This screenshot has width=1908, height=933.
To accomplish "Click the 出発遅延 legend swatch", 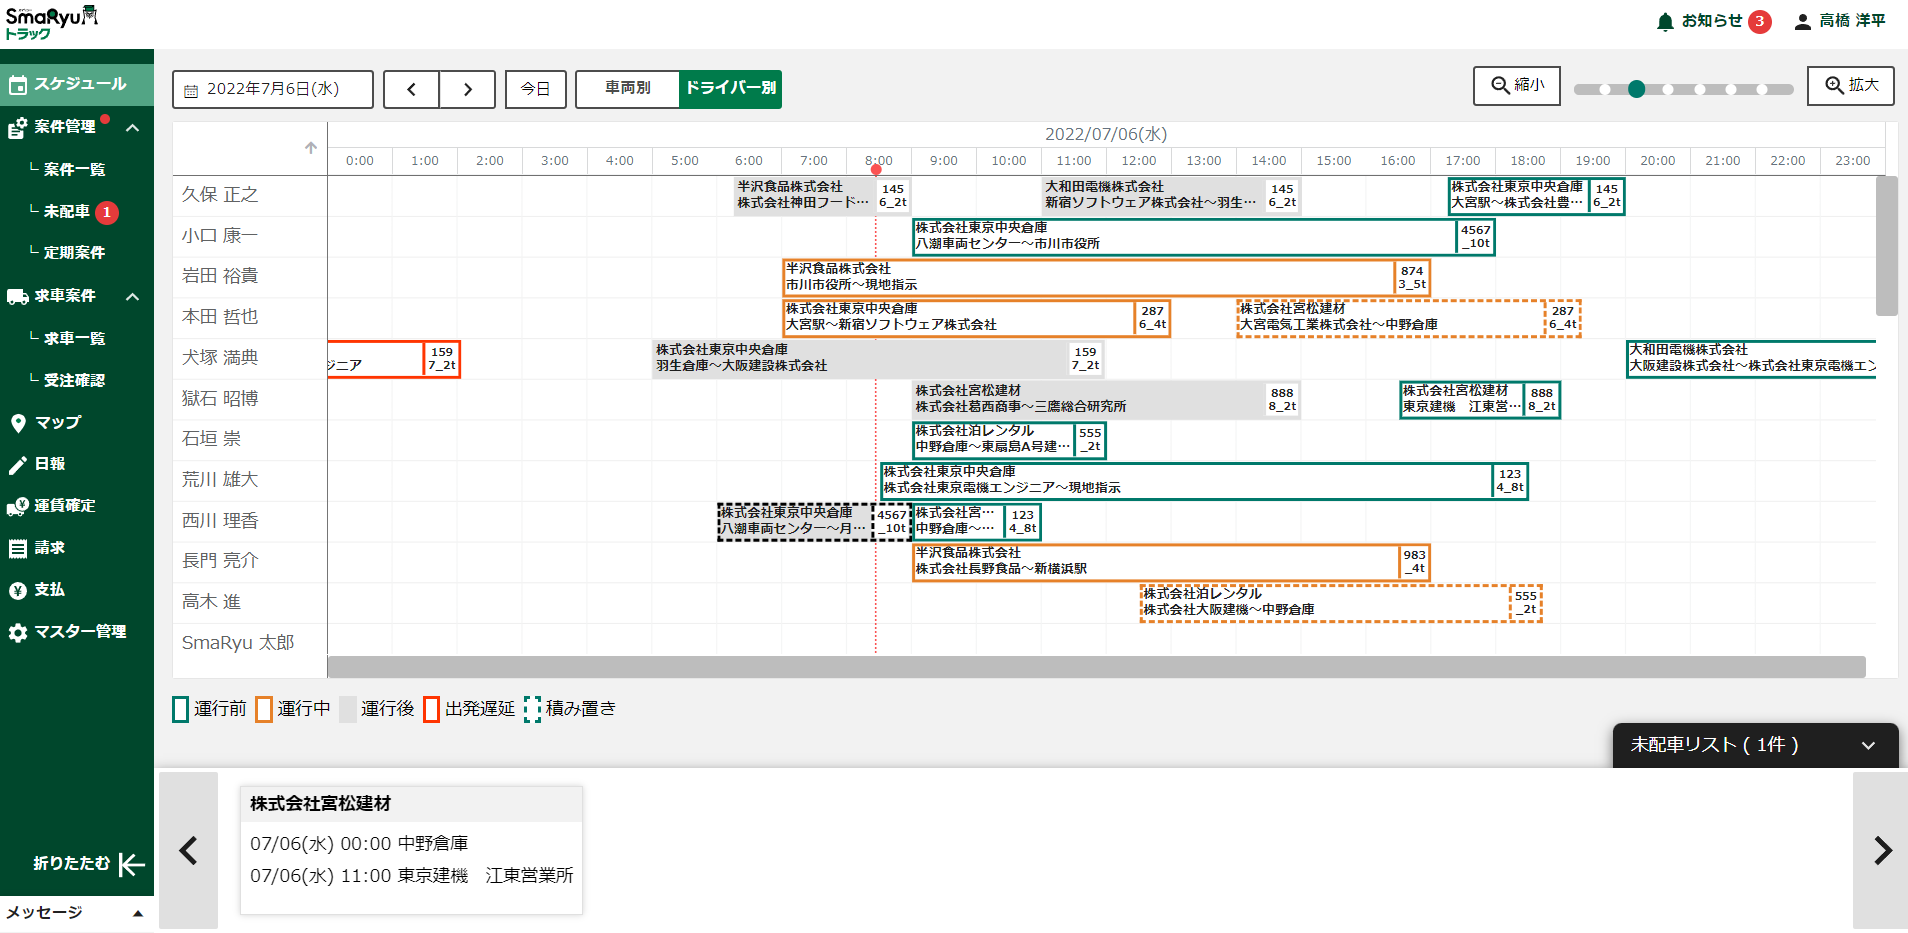I will click(x=432, y=709).
